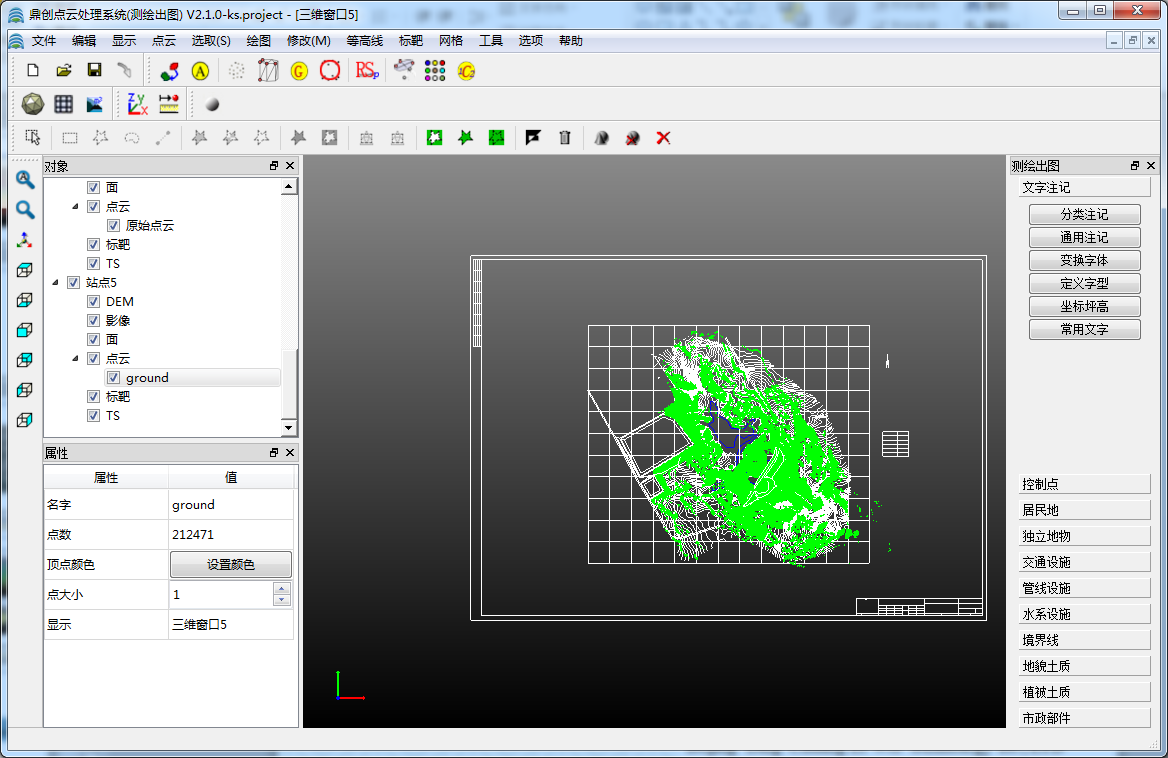Screen dimensions: 1168x758
Task: Expand the 居民地 section in right panel
Action: coord(1084,510)
